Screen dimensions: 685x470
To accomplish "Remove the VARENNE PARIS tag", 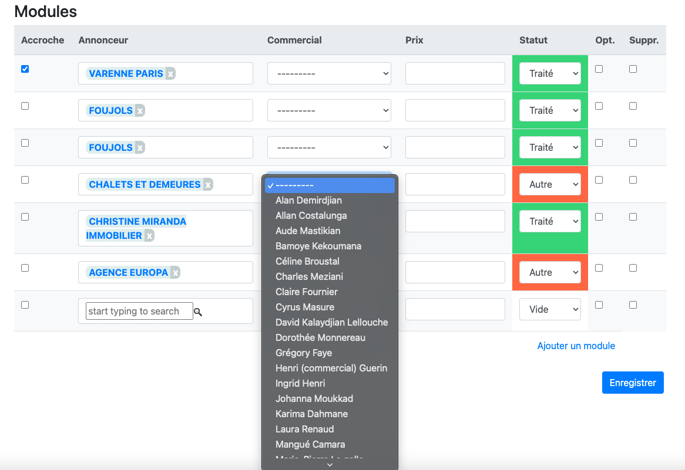I will [171, 74].
